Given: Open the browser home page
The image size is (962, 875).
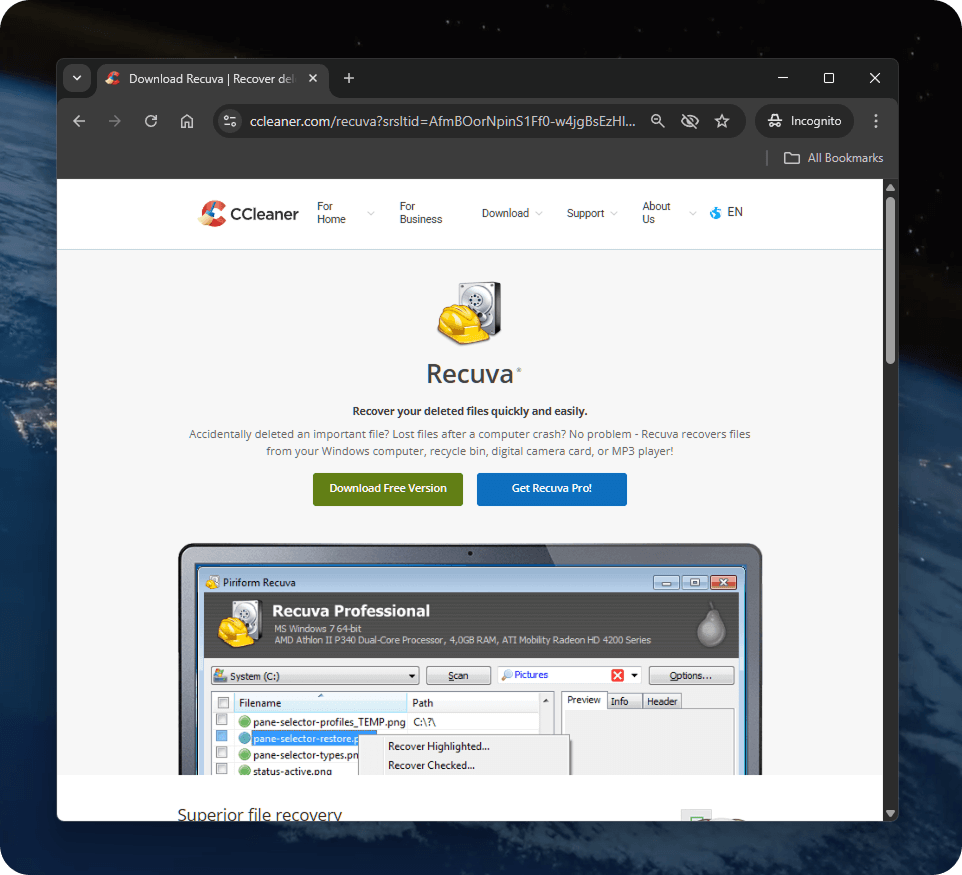Looking at the screenshot, I should point(187,121).
